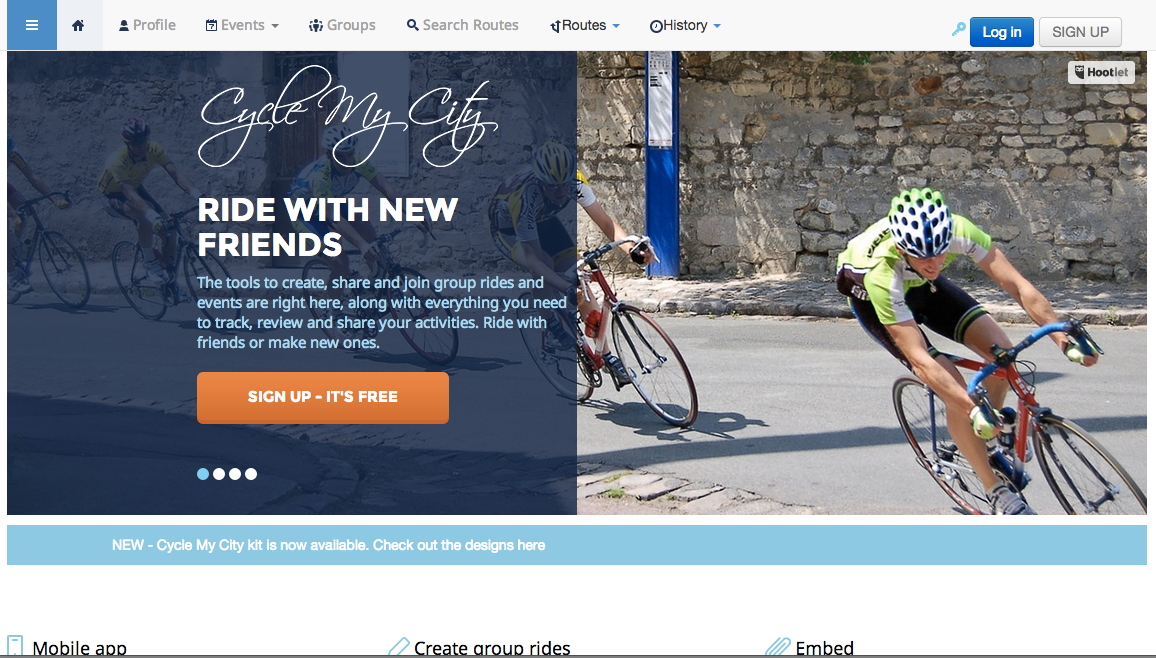
Task: Open the Groups nav item
Action: tap(342, 25)
